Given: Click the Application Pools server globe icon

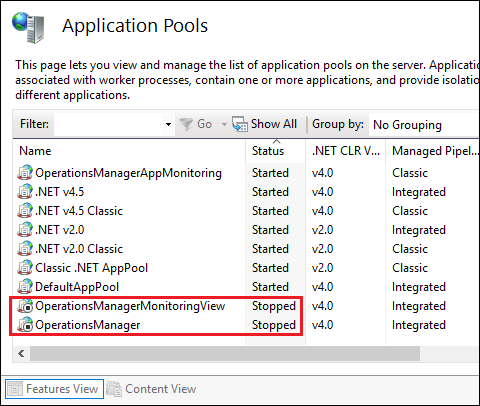Looking at the screenshot, I should [x=28, y=28].
